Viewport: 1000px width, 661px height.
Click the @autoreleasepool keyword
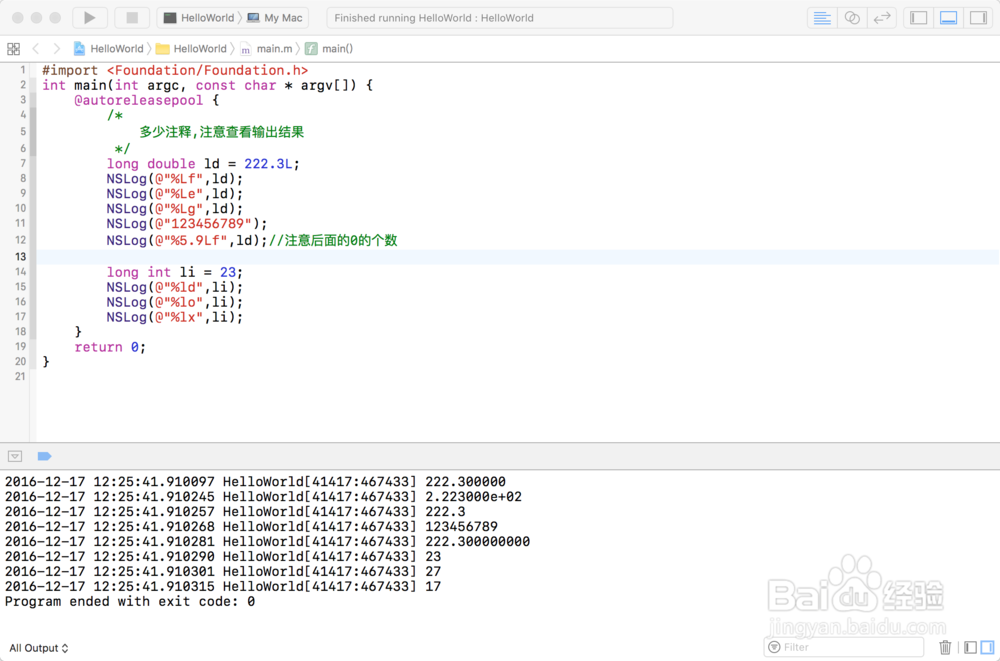(x=138, y=100)
